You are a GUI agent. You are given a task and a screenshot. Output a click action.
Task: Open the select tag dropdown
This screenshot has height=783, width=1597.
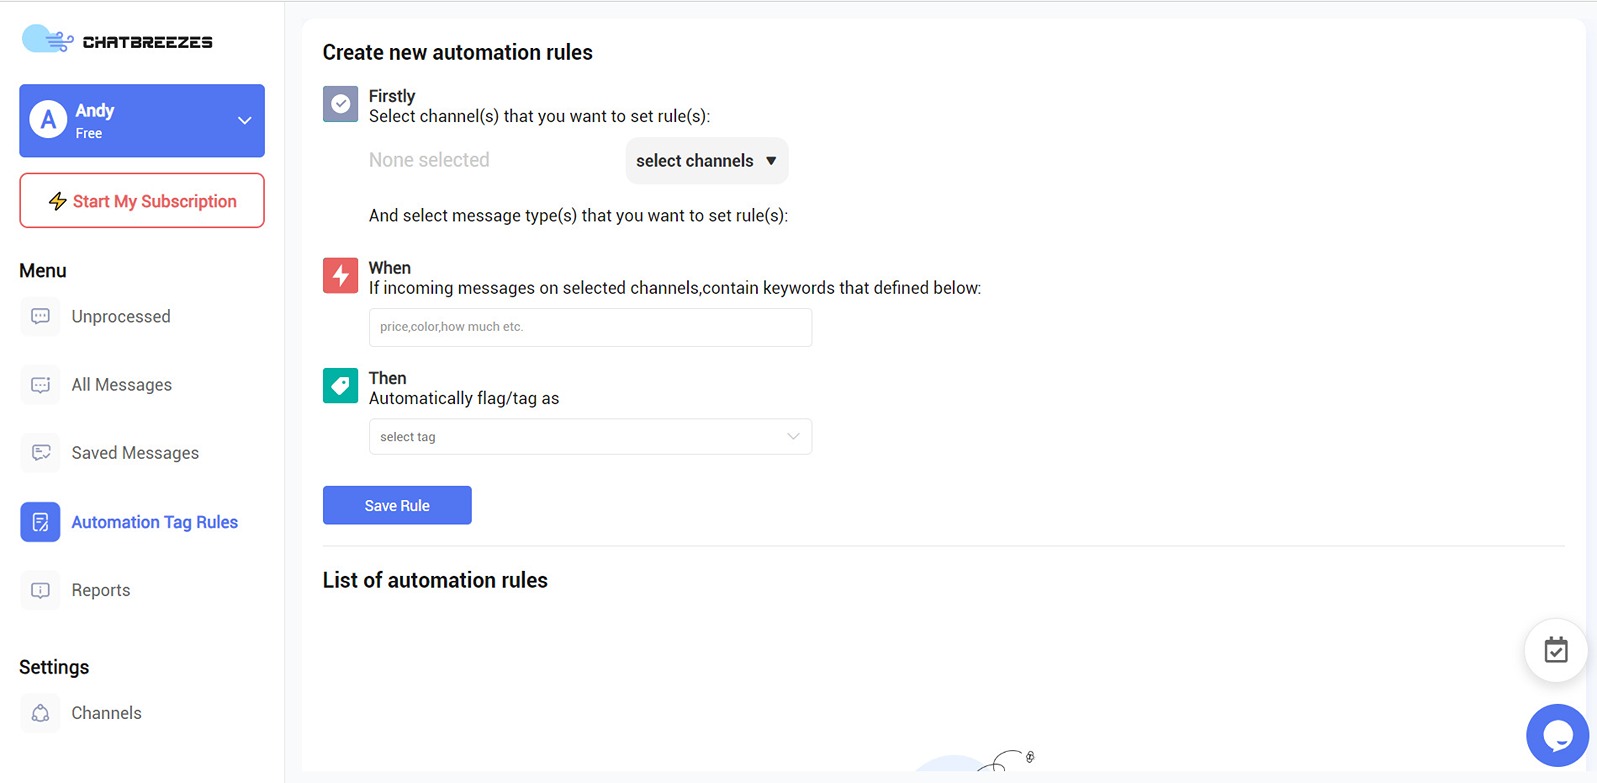tap(590, 437)
